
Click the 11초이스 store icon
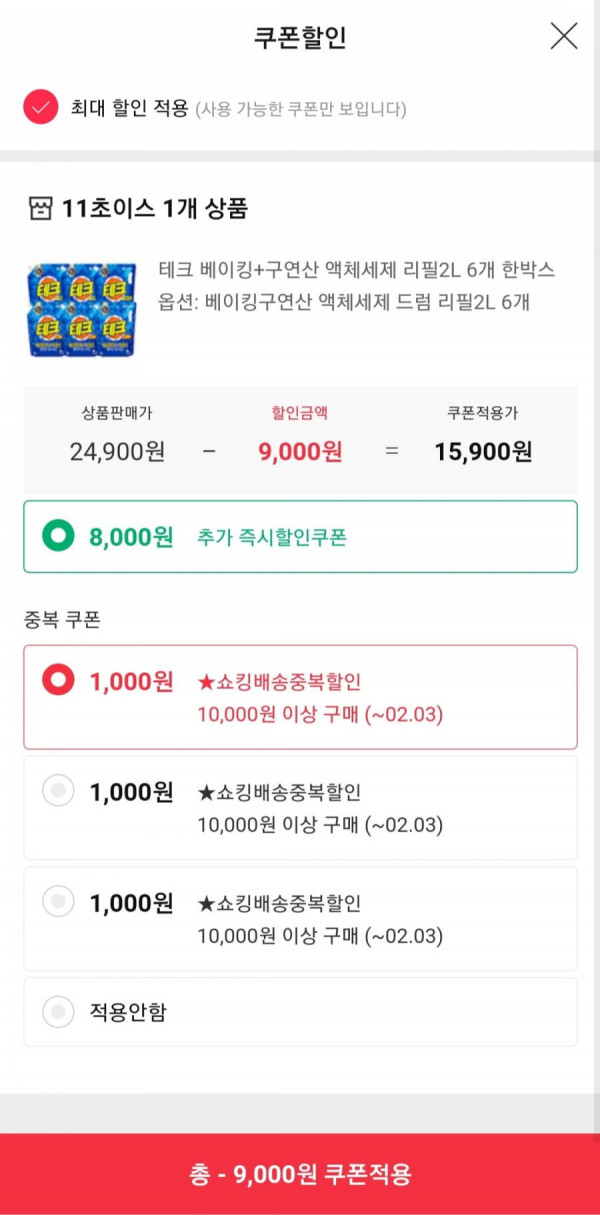pos(40,209)
